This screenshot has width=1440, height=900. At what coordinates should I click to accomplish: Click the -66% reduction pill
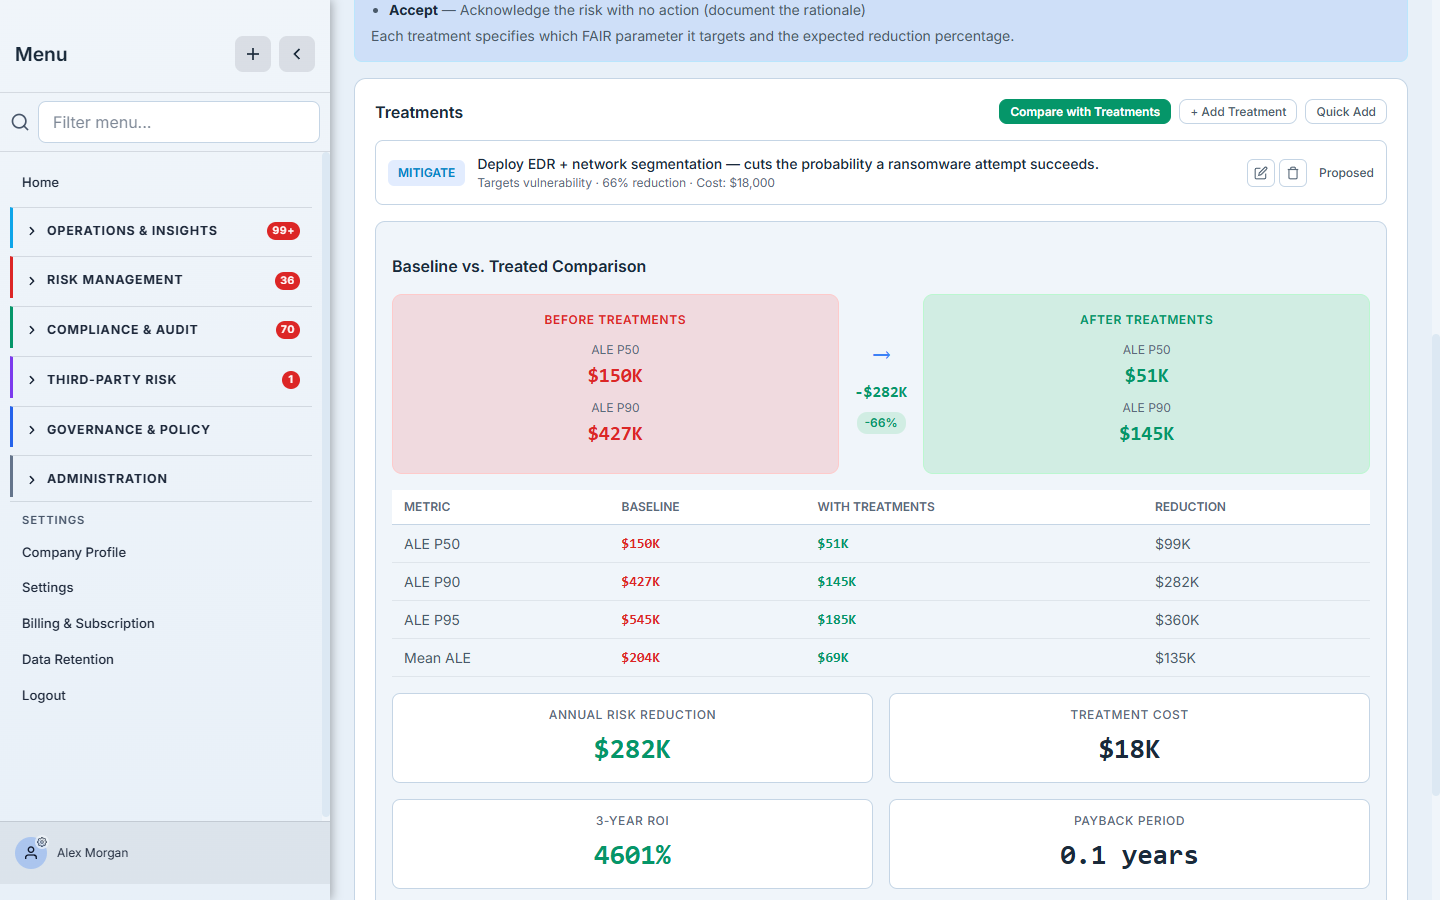[881, 423]
